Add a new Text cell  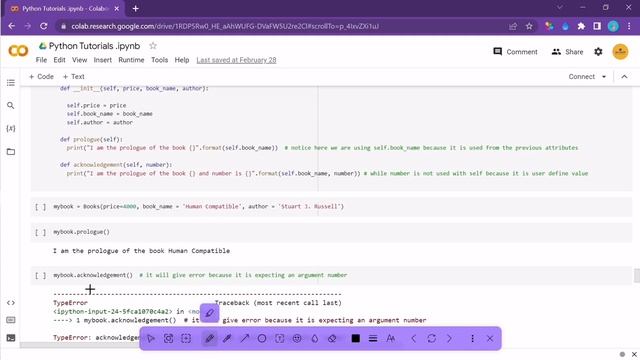coord(73,76)
